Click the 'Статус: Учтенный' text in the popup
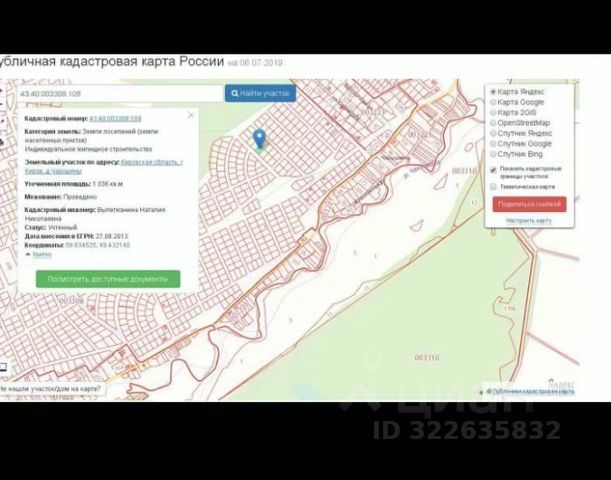The height and width of the screenshot is (480, 611). [51, 227]
